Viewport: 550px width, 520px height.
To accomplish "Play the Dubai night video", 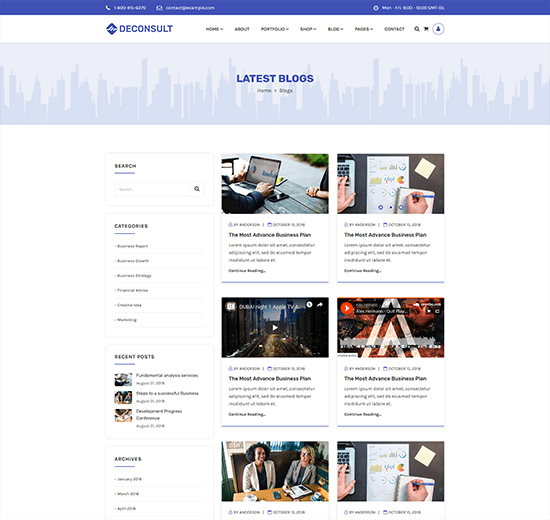I will (275, 327).
